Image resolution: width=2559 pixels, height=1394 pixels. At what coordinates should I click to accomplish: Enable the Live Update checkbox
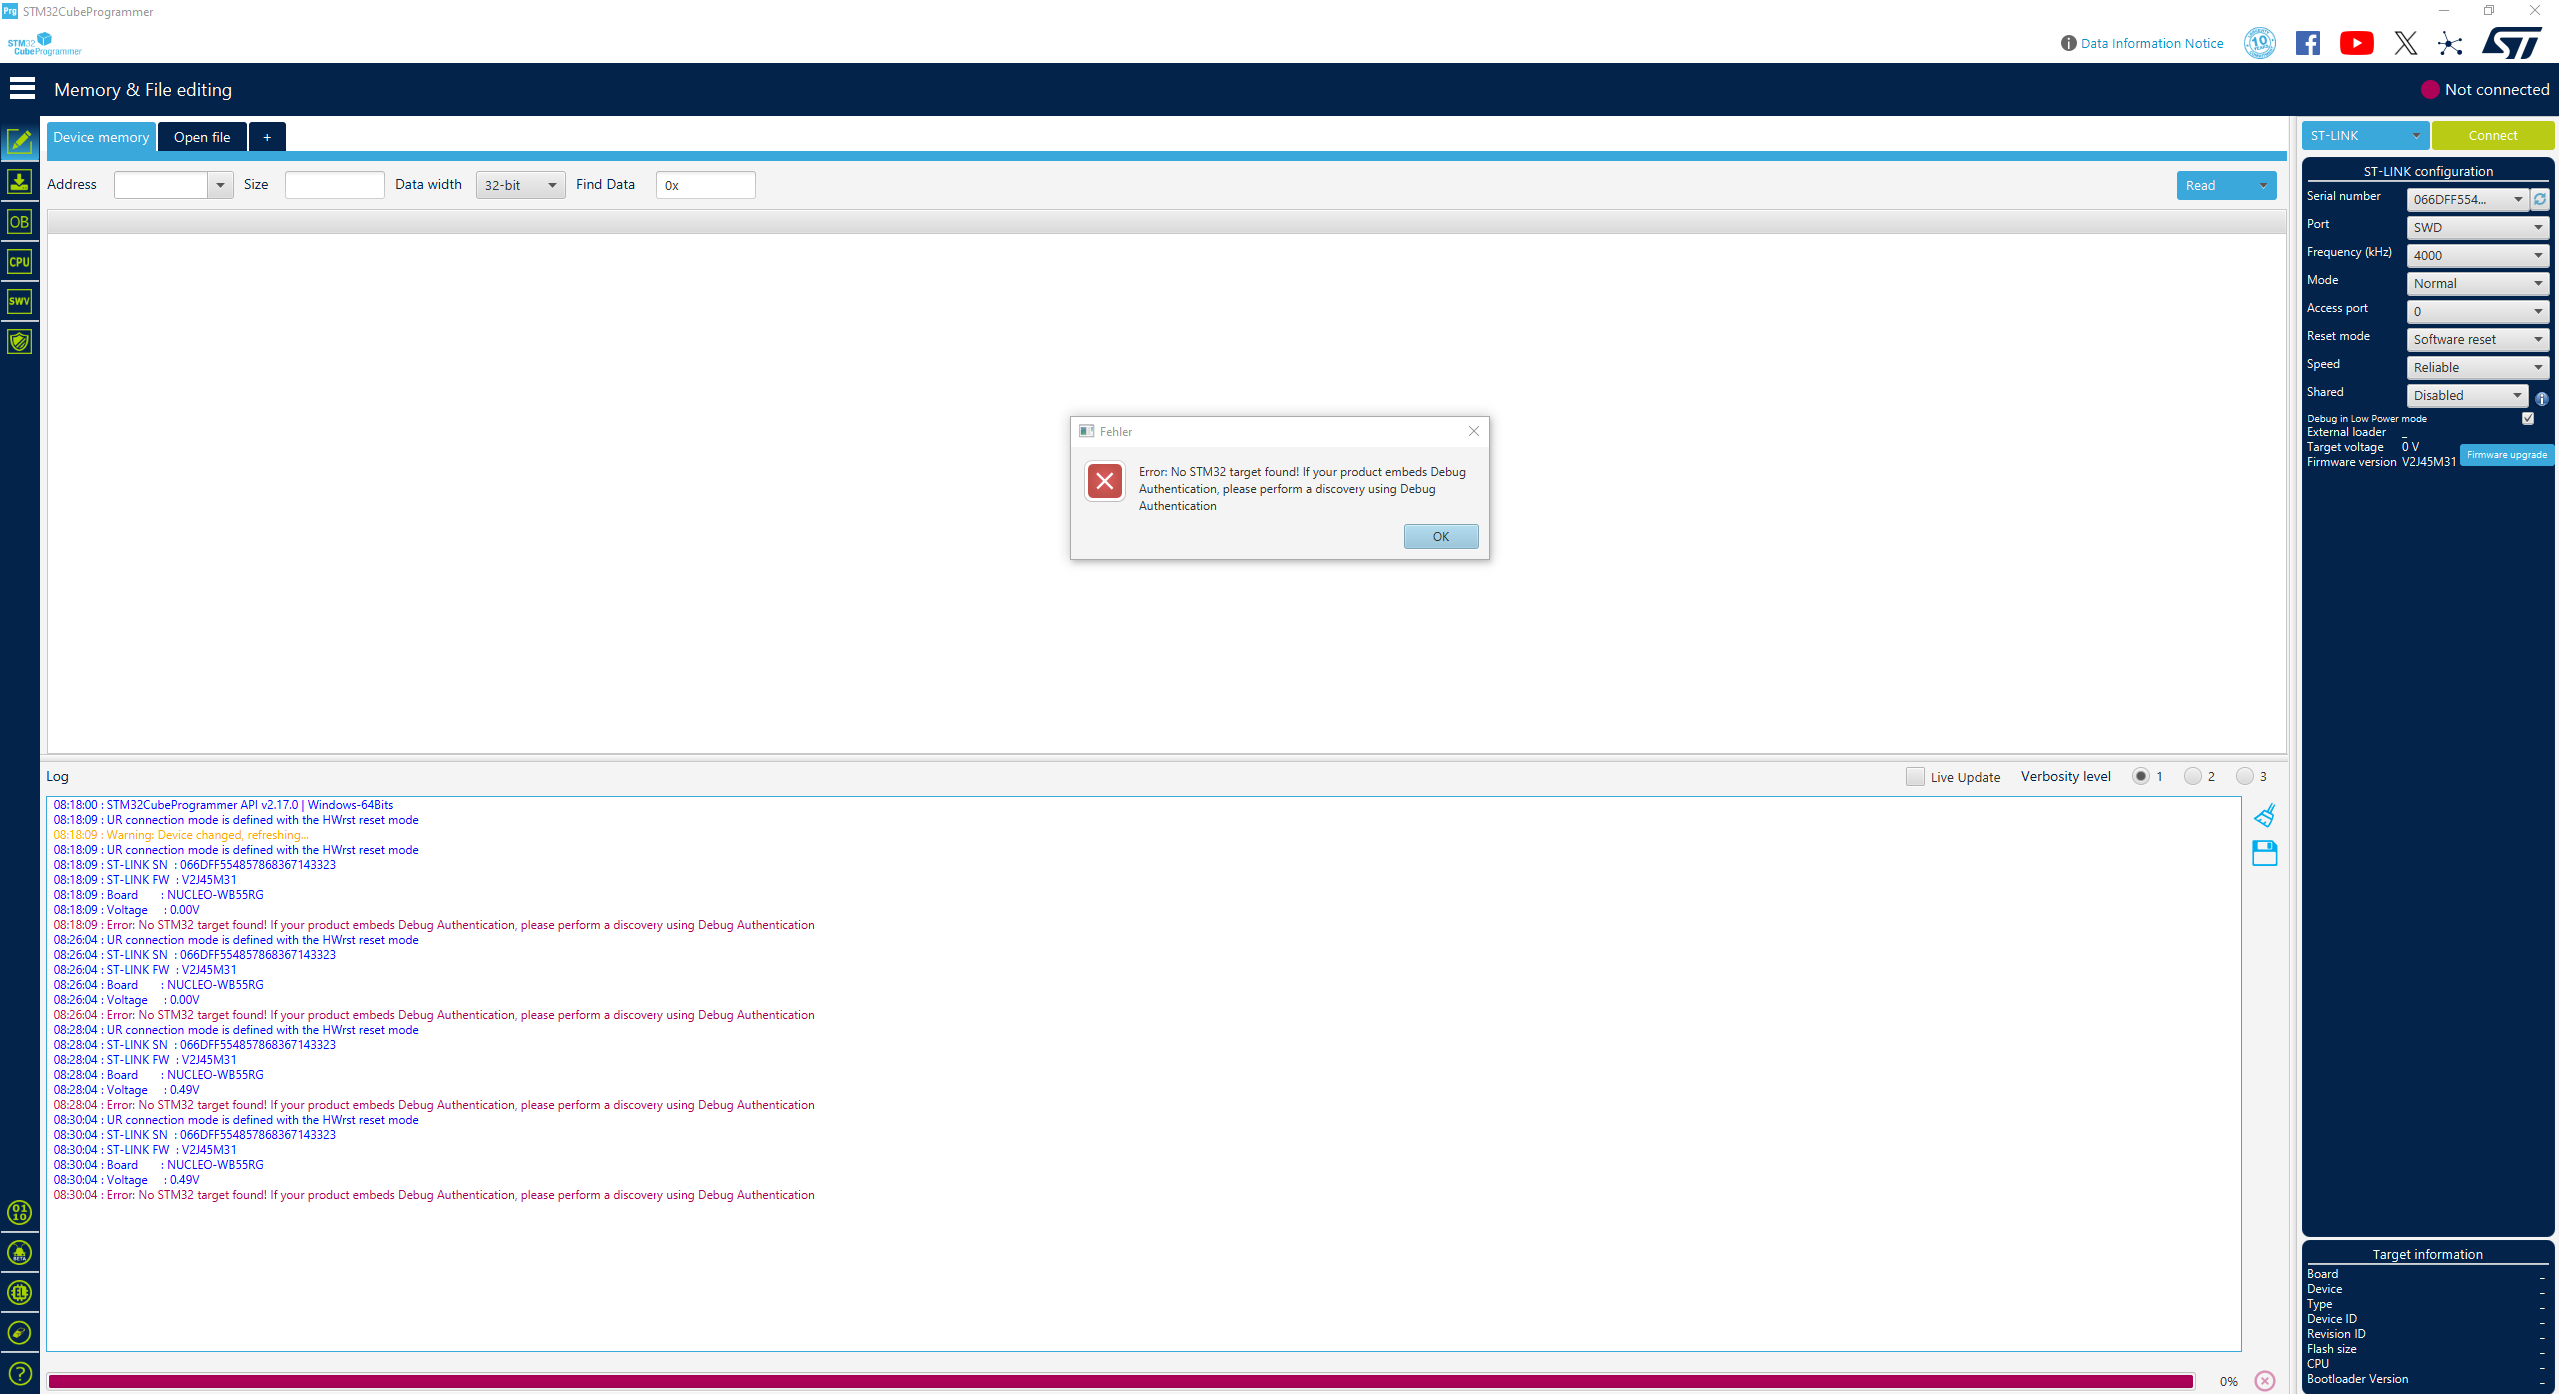pos(1915,777)
